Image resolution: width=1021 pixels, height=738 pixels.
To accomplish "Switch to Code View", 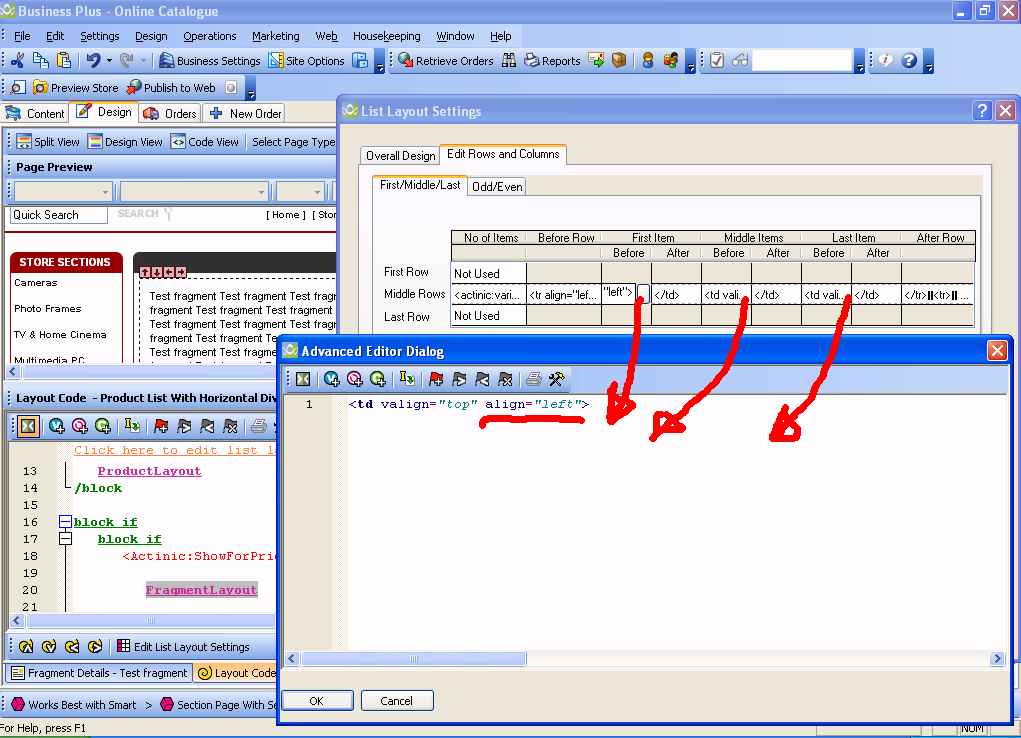I will click(x=205, y=142).
